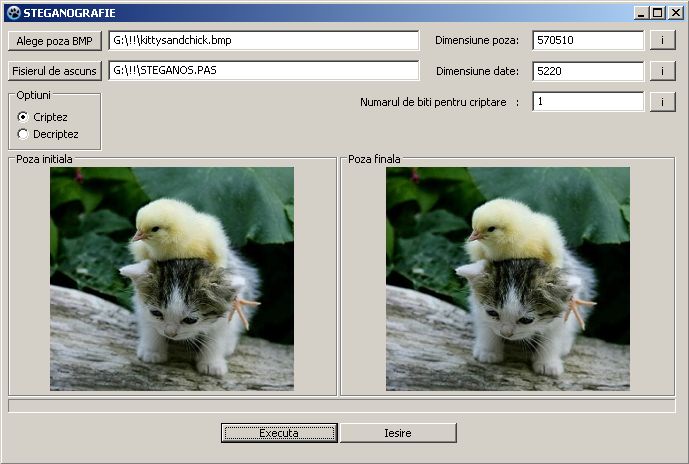The image size is (689, 464).
Task: Click the Dimensiune poza: label
Action: pos(477,40)
